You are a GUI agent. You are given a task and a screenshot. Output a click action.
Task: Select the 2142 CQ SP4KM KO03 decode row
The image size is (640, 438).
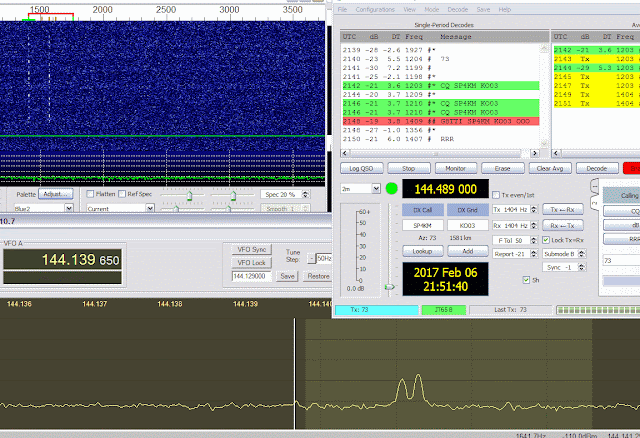pos(441,85)
